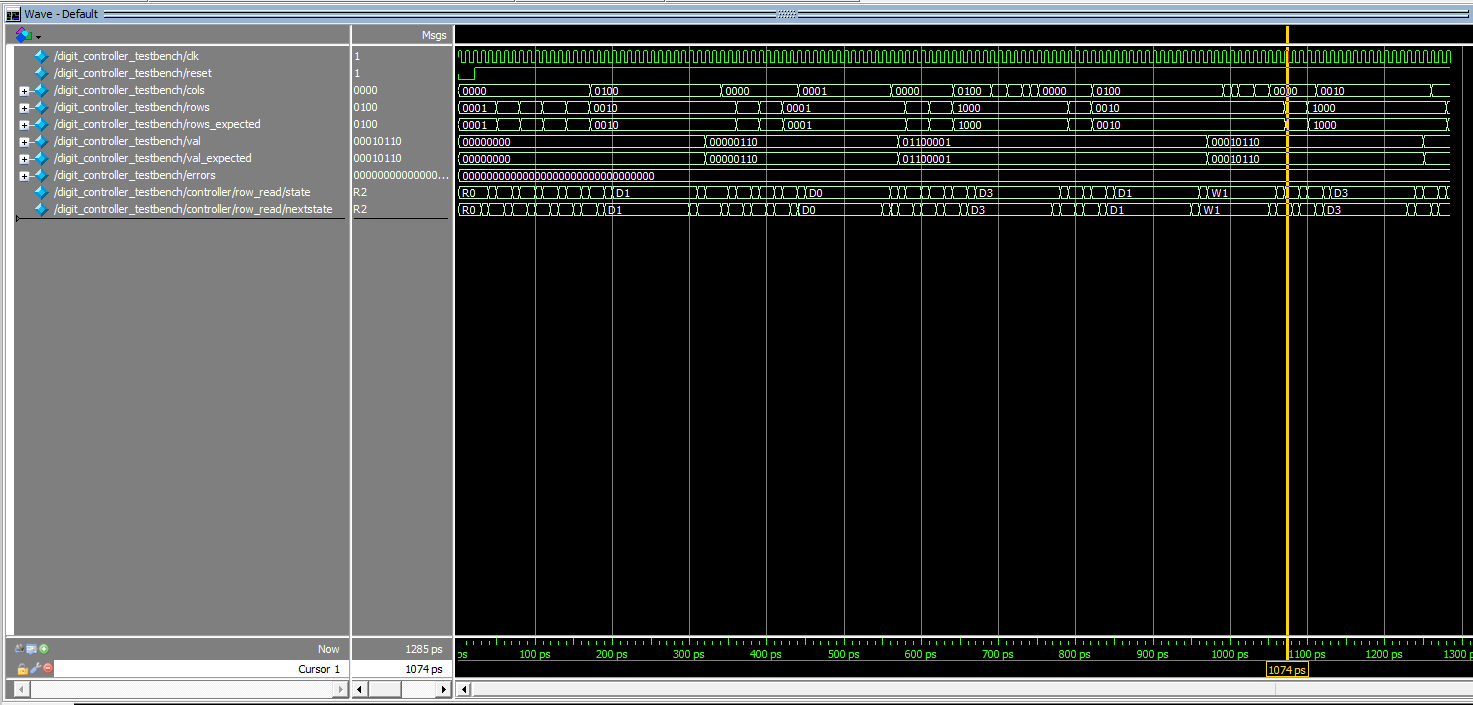The height and width of the screenshot is (705, 1473).
Task: Toggle the lock on Cursor 1
Action: pos(21,669)
